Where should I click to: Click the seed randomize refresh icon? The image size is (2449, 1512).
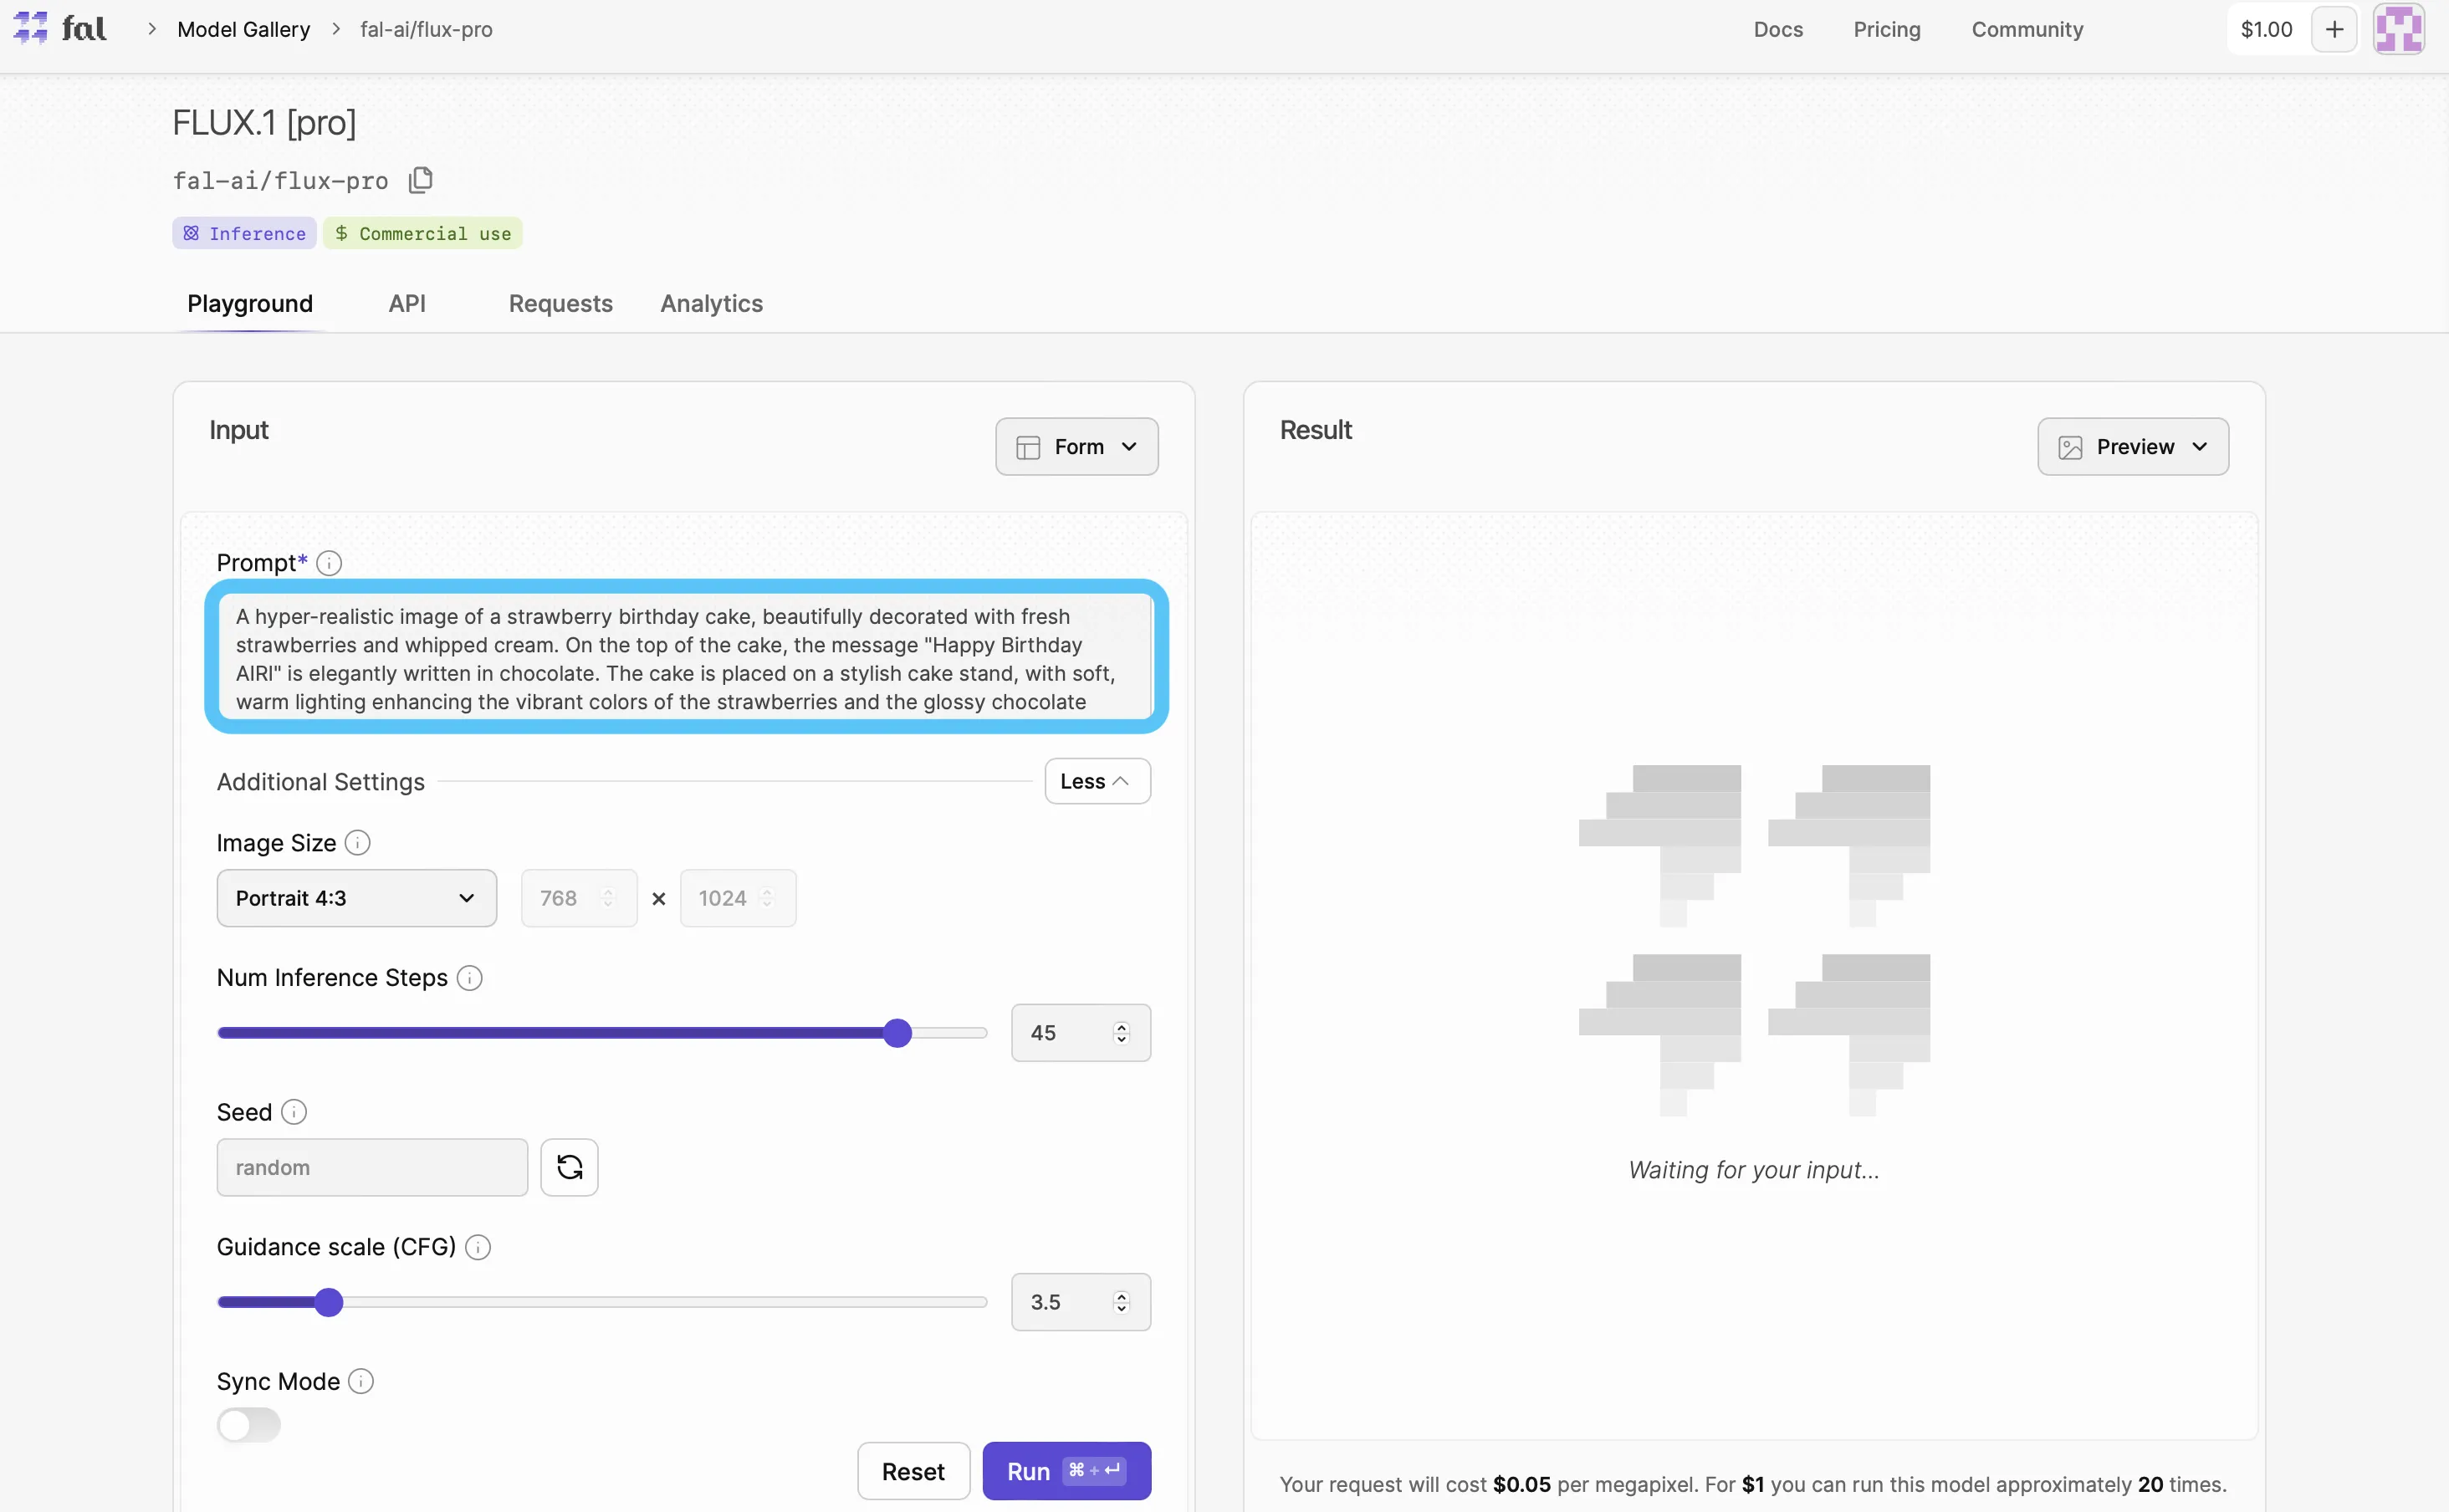pos(570,1167)
